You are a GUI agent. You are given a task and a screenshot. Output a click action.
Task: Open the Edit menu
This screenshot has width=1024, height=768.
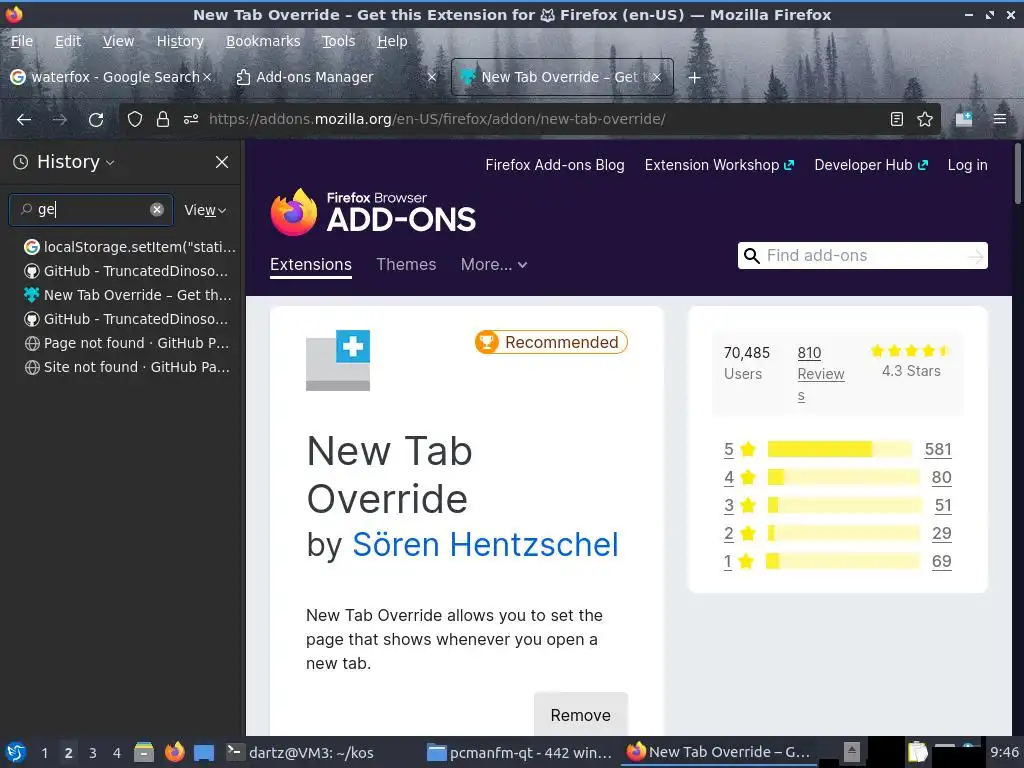pos(68,41)
